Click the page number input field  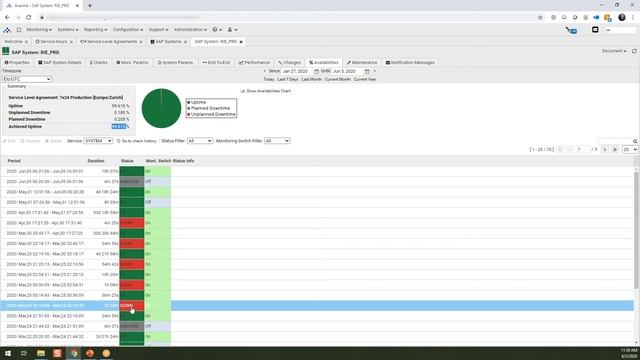click(583, 150)
